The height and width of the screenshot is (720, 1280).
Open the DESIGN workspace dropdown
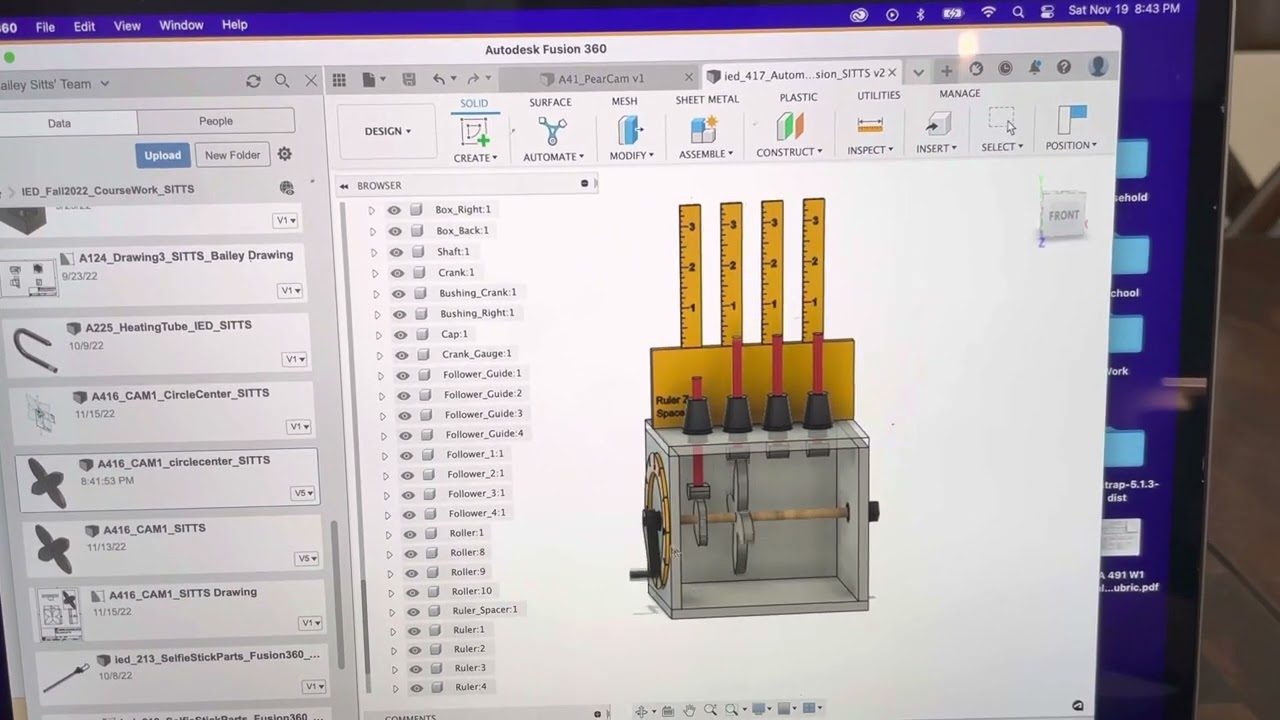pos(388,131)
